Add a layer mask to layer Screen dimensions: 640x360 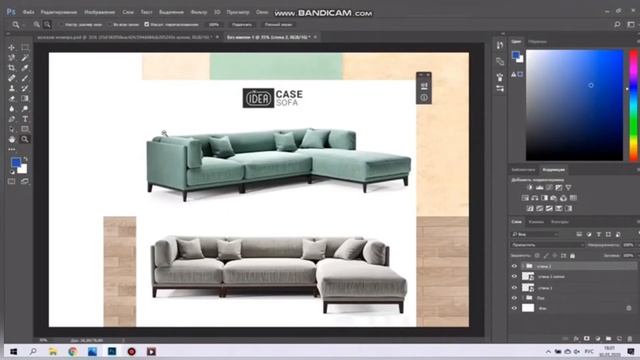pos(587,338)
